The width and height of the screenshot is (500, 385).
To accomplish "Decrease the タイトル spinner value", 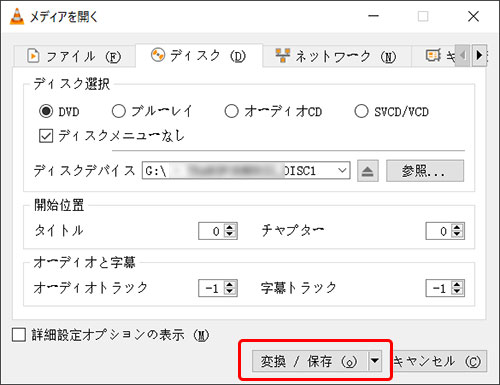I will pos(230,234).
